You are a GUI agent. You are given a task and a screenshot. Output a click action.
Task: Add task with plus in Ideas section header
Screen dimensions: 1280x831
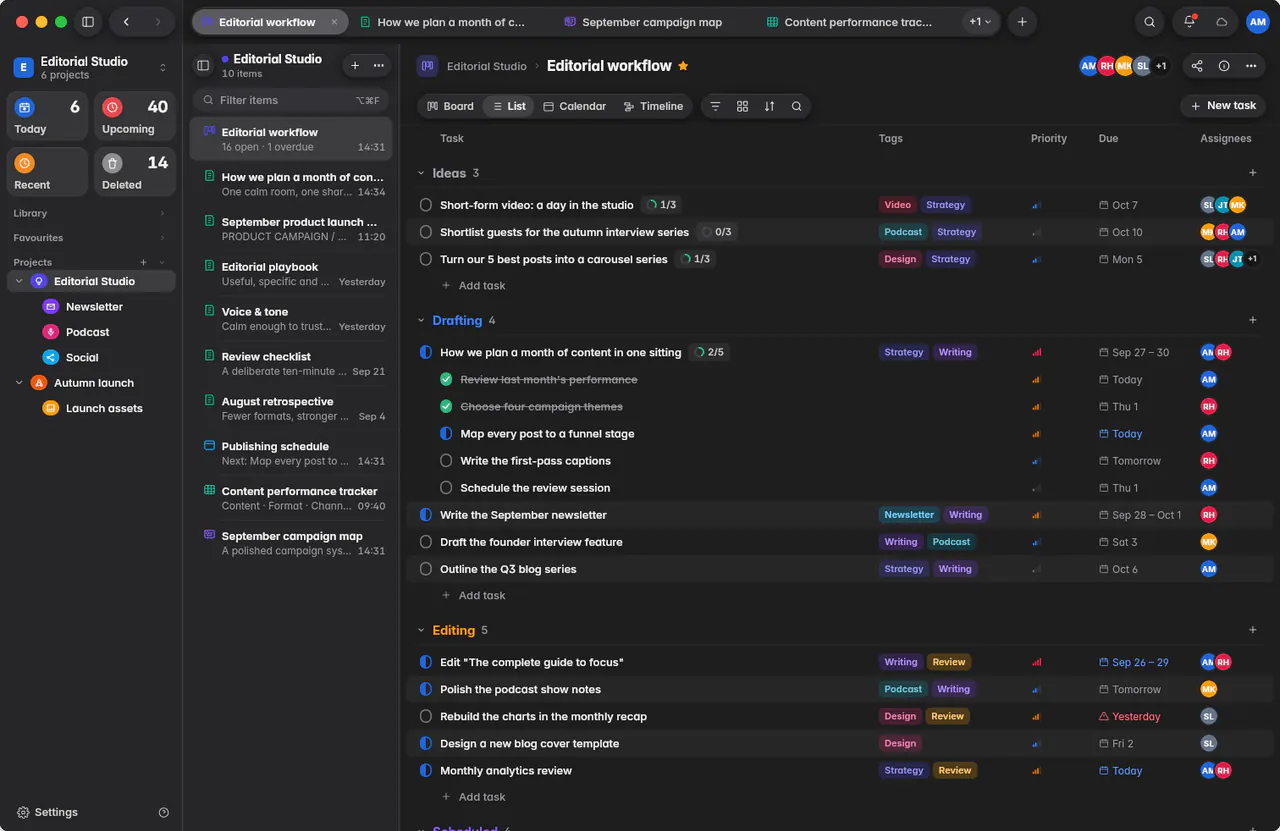tap(1253, 173)
